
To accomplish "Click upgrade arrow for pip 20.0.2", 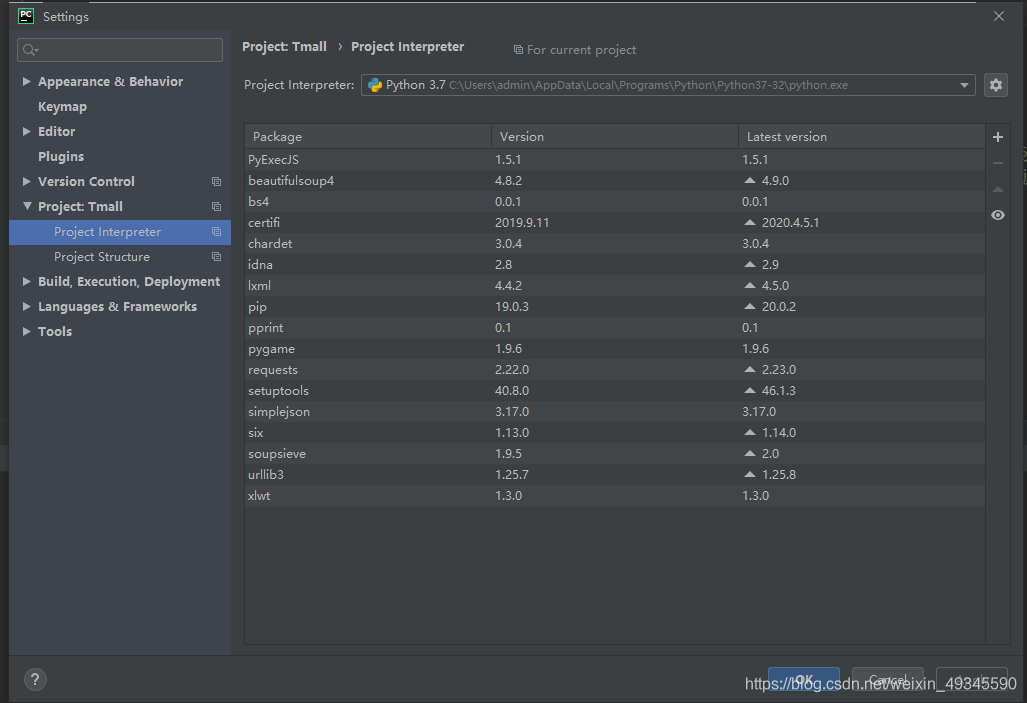I will 750,306.
